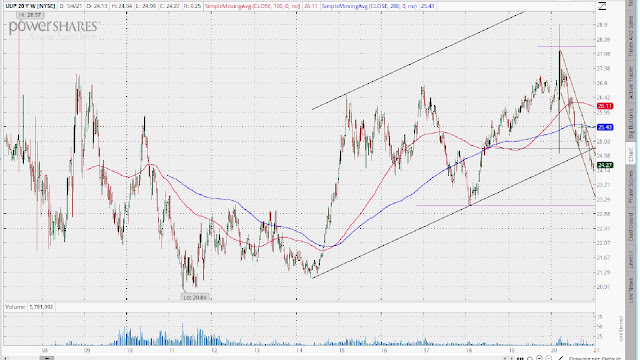Image resolution: width=640 pixels, height=360 pixels.
Task: Click the D: 1/4/21 date field
Action: point(70,6)
